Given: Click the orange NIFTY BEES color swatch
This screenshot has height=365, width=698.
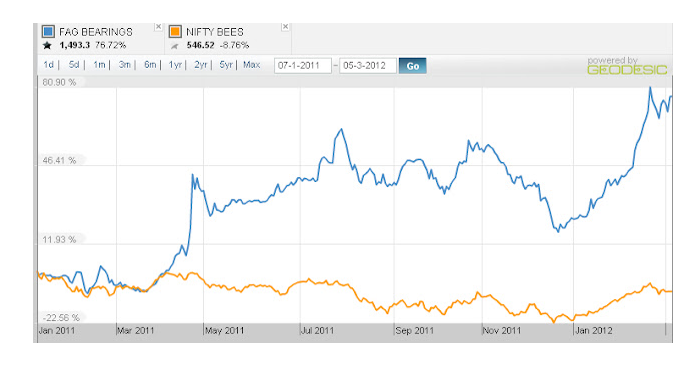Looking at the screenshot, I should (175, 32).
